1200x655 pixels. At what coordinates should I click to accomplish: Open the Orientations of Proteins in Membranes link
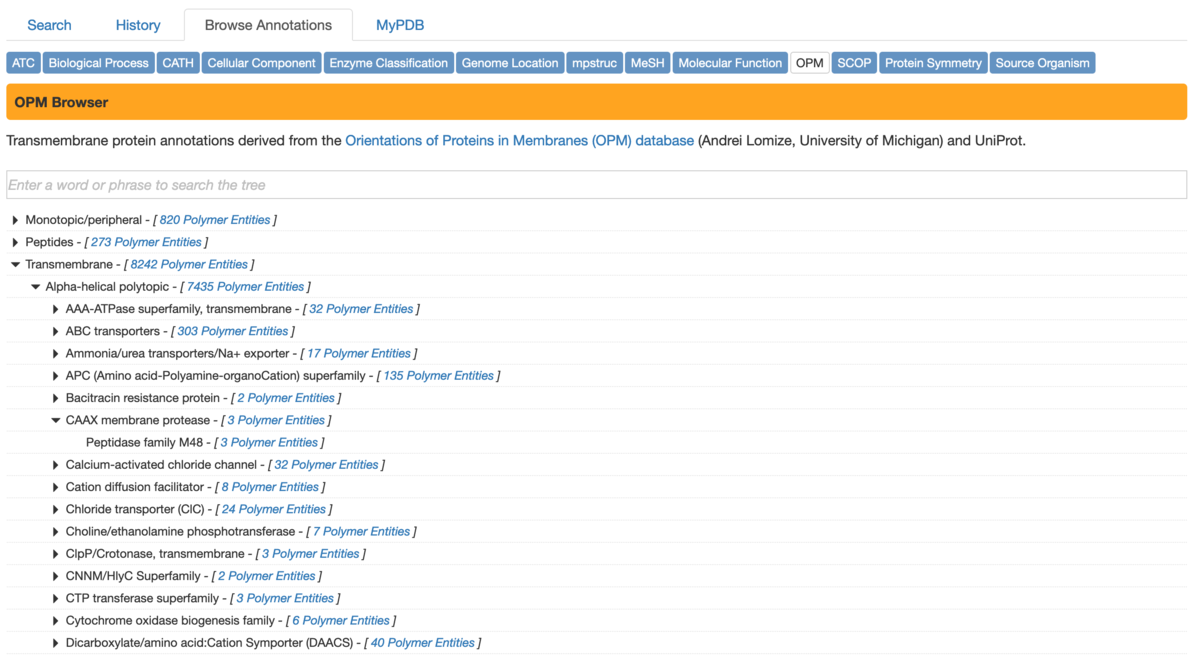pyautogui.click(x=518, y=140)
